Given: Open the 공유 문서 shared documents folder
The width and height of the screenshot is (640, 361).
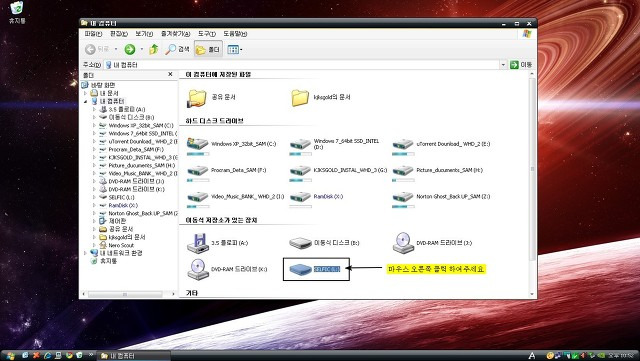Looking at the screenshot, I should click(197, 98).
